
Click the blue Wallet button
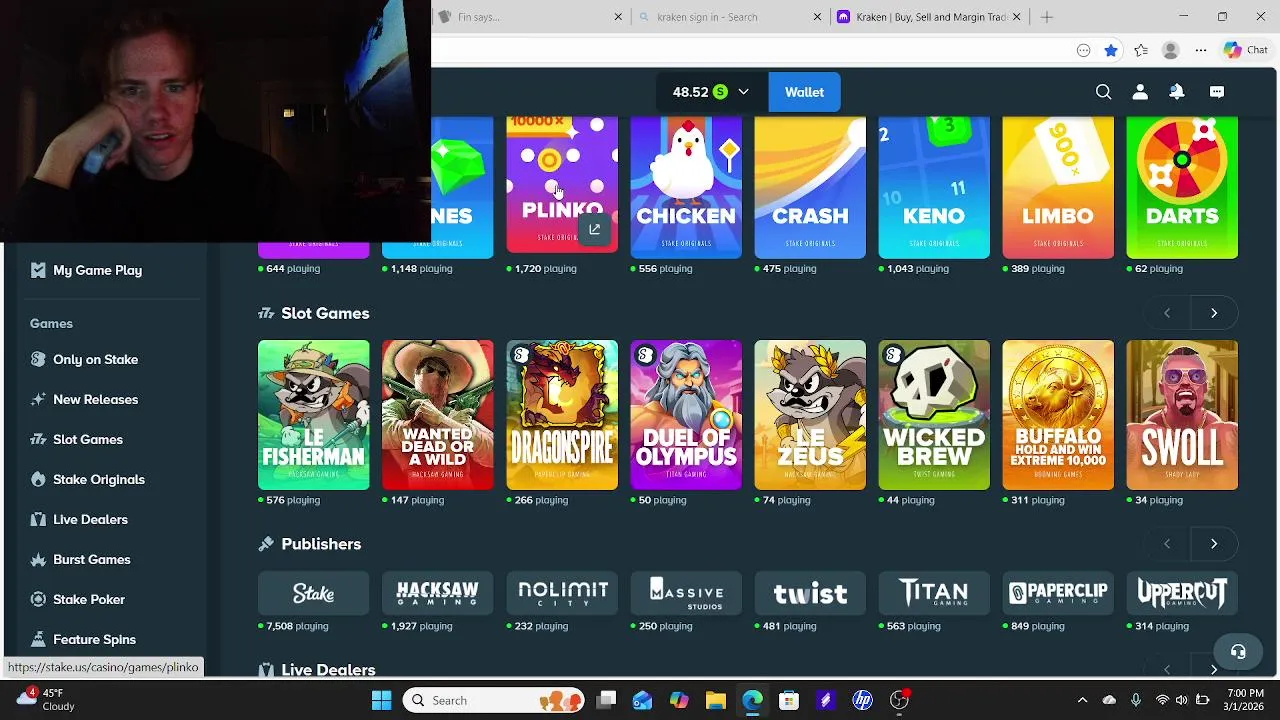804,92
